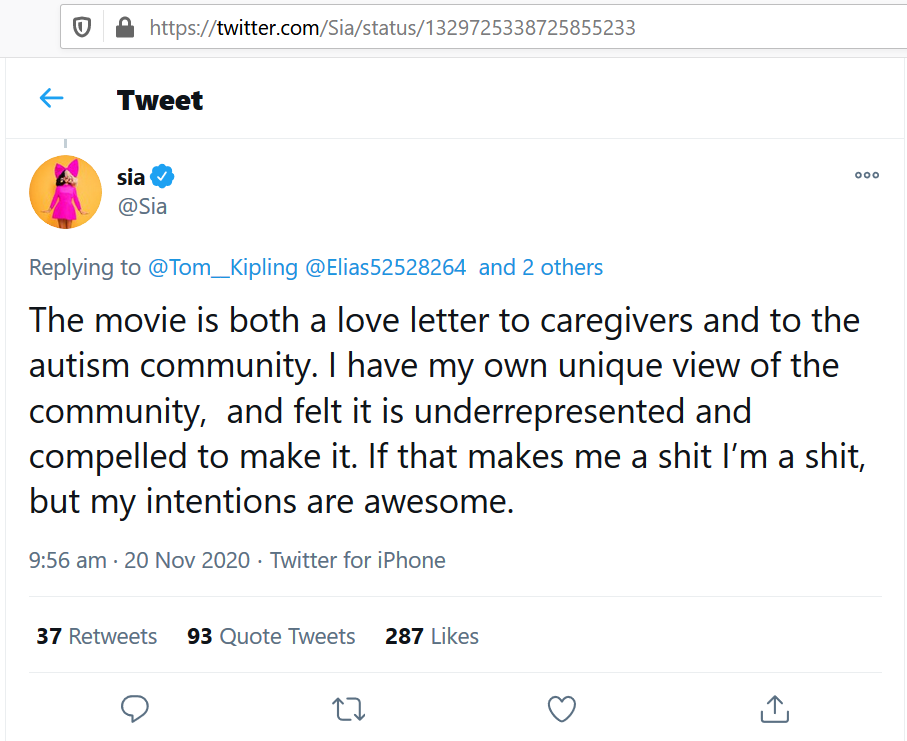View the 287 Likes list

pos(432,636)
